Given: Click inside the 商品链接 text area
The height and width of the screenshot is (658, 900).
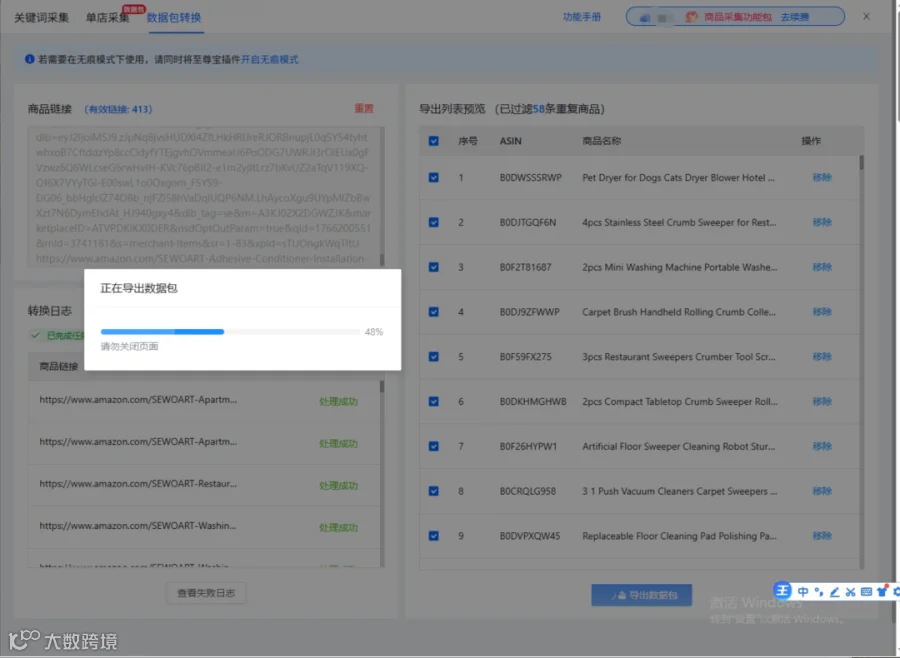Looking at the screenshot, I should [x=203, y=197].
